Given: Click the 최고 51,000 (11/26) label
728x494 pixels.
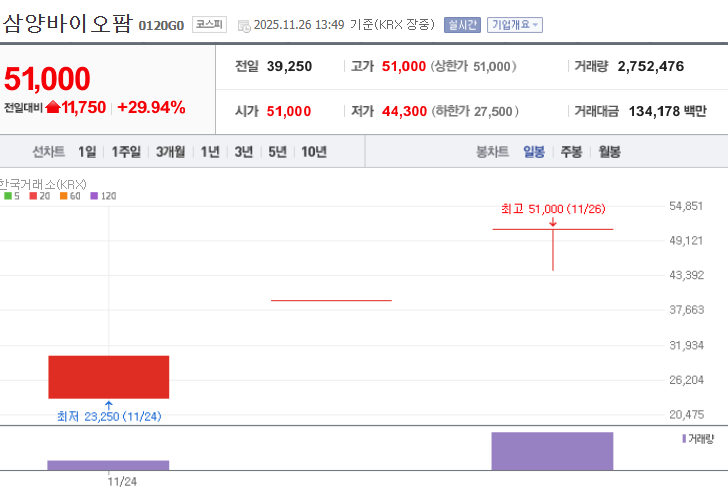Looking at the screenshot, I should pos(553,209).
